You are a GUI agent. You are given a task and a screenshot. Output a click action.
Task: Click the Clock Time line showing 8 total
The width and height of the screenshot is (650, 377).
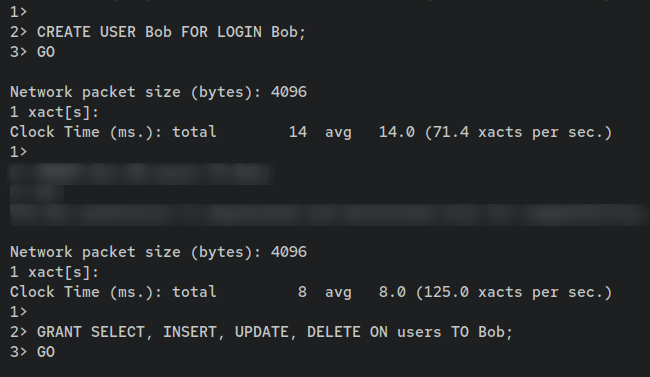pyautogui.click(x=311, y=292)
